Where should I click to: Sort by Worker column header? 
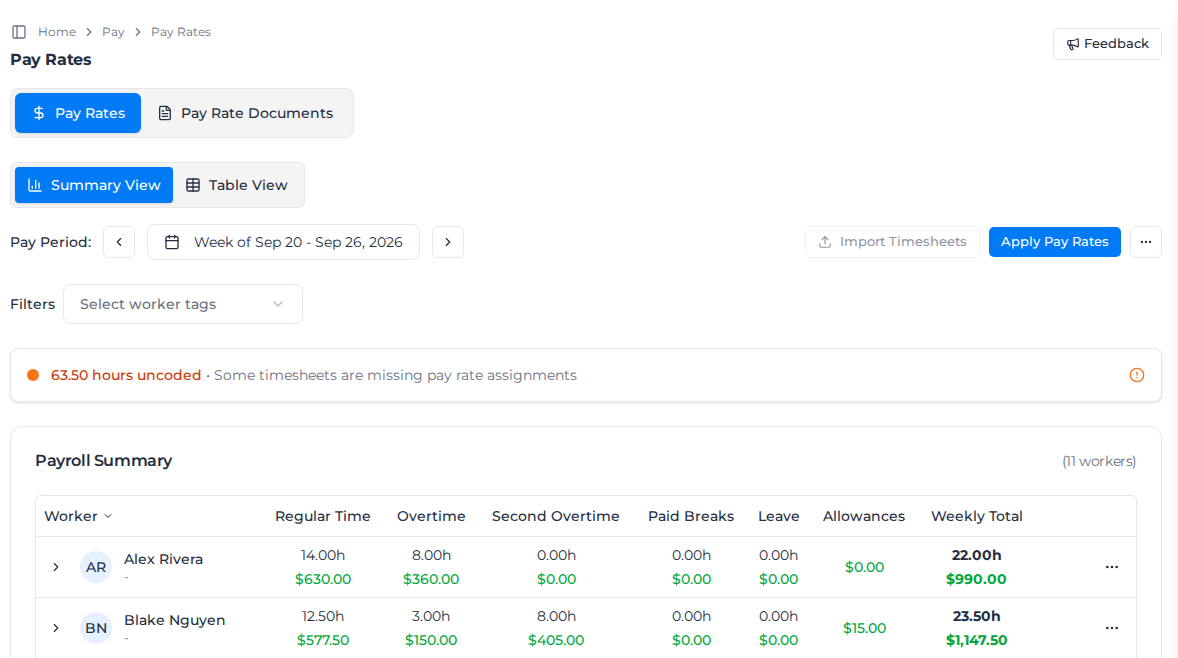[78, 516]
